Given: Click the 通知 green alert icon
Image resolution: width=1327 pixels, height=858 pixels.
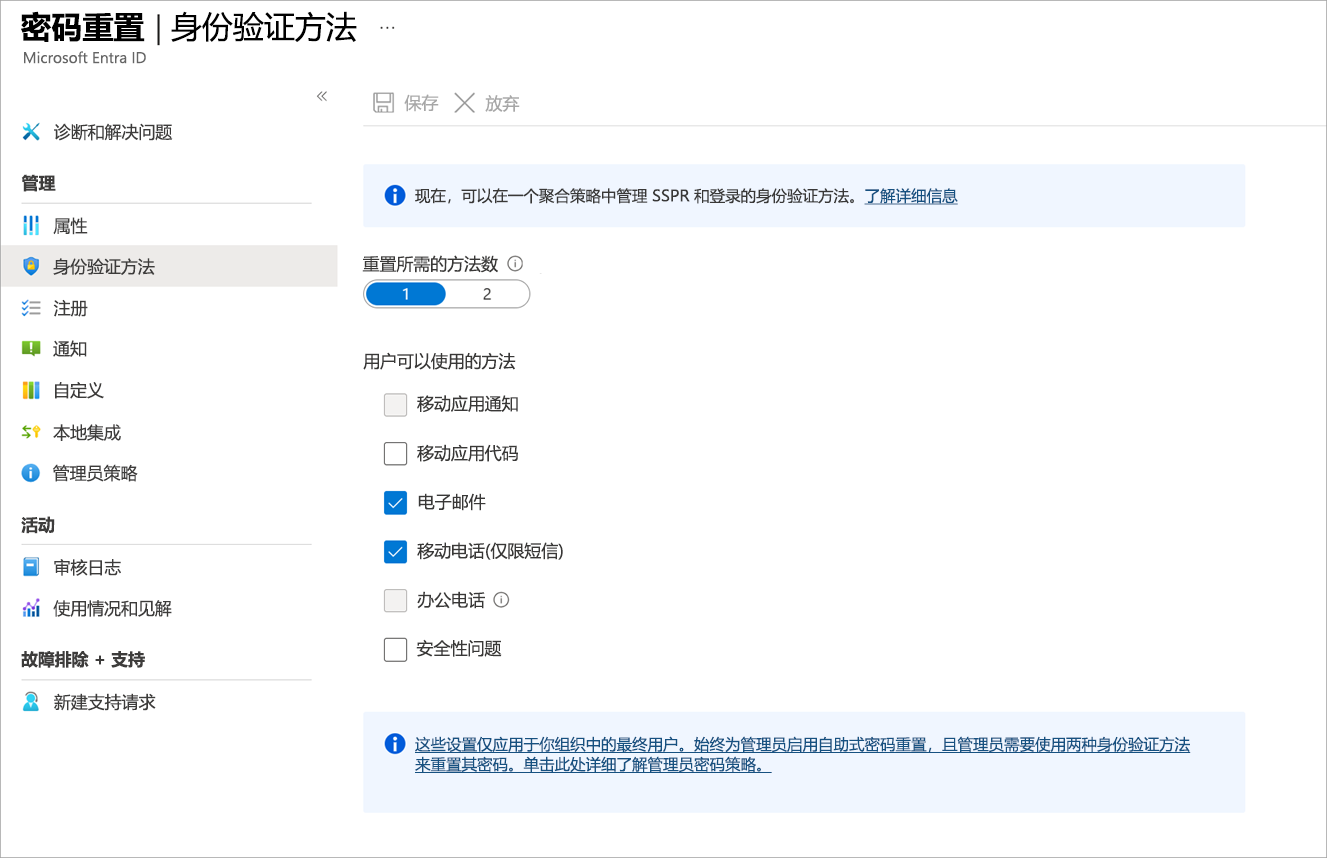Looking at the screenshot, I should [31, 349].
